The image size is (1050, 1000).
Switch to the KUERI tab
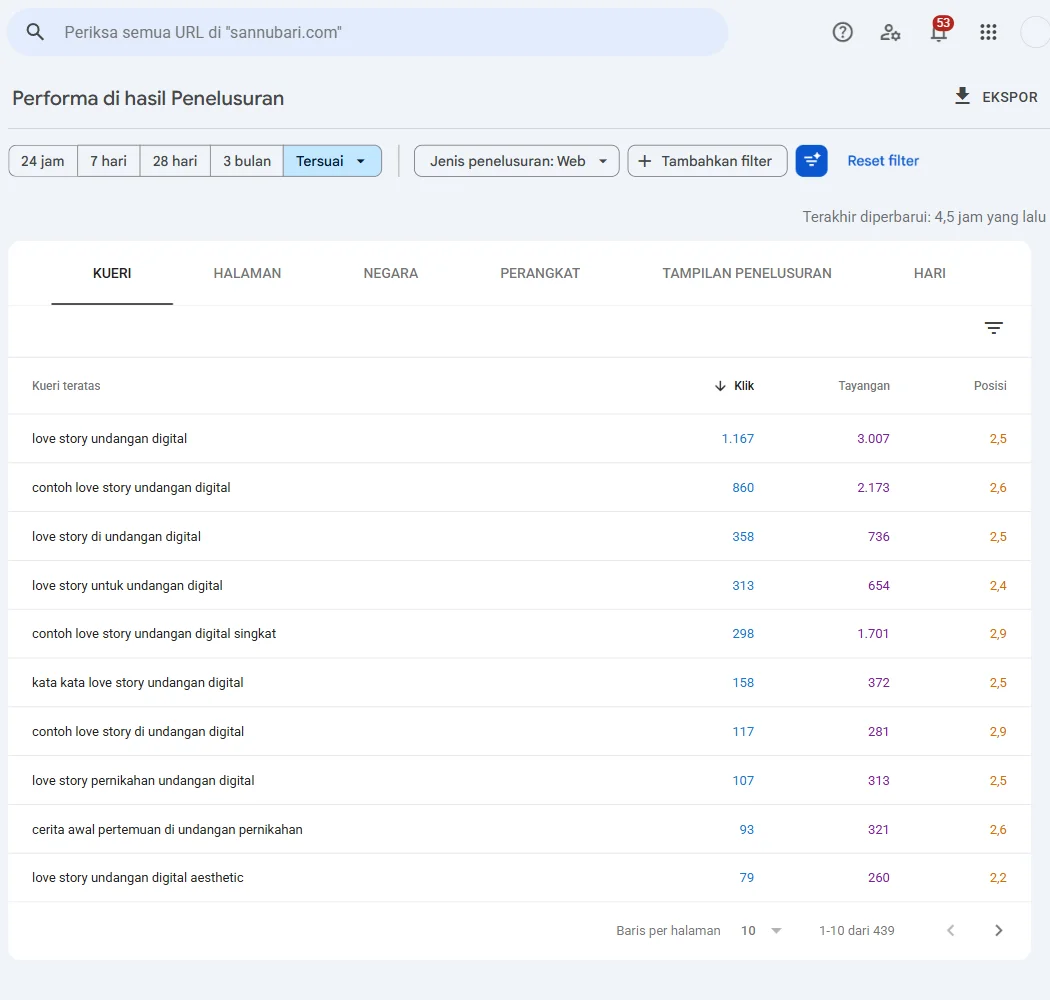coord(112,273)
